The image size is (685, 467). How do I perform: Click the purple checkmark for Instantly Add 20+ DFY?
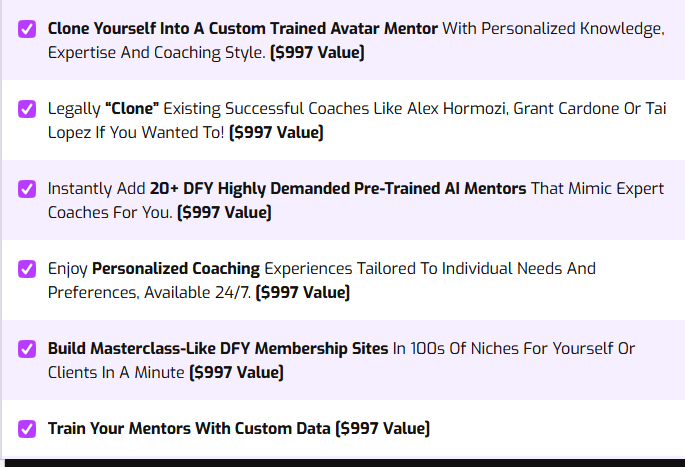click(x=27, y=189)
